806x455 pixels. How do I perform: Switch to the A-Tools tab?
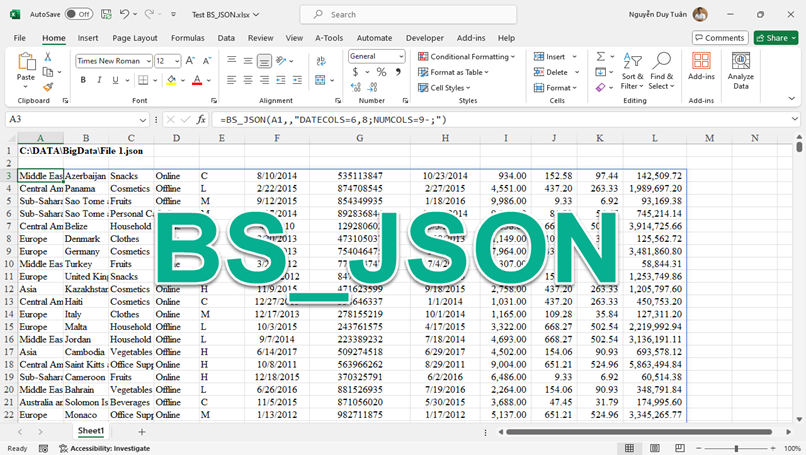pos(329,38)
